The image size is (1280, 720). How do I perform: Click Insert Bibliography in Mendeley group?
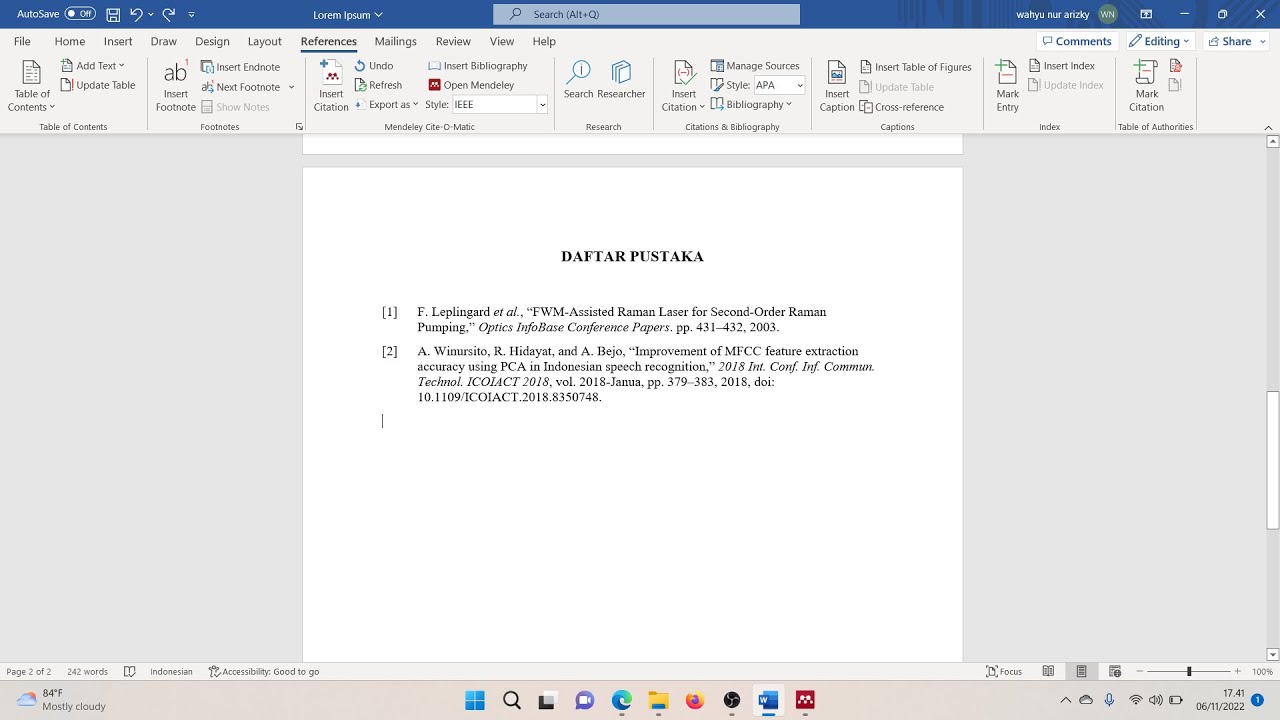click(478, 66)
